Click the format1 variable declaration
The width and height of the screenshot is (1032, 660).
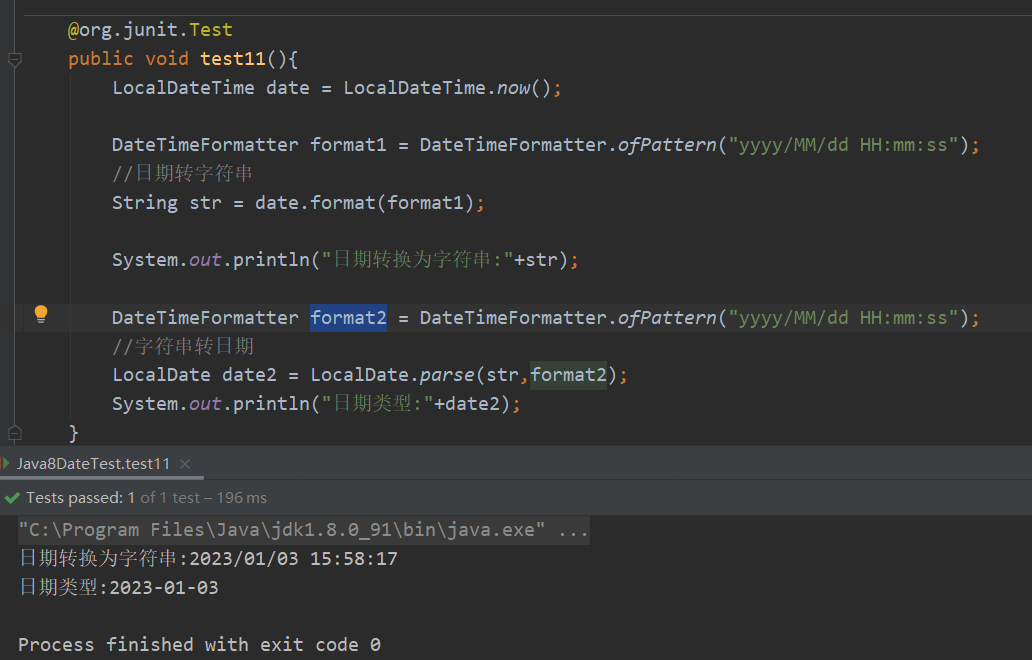348,145
